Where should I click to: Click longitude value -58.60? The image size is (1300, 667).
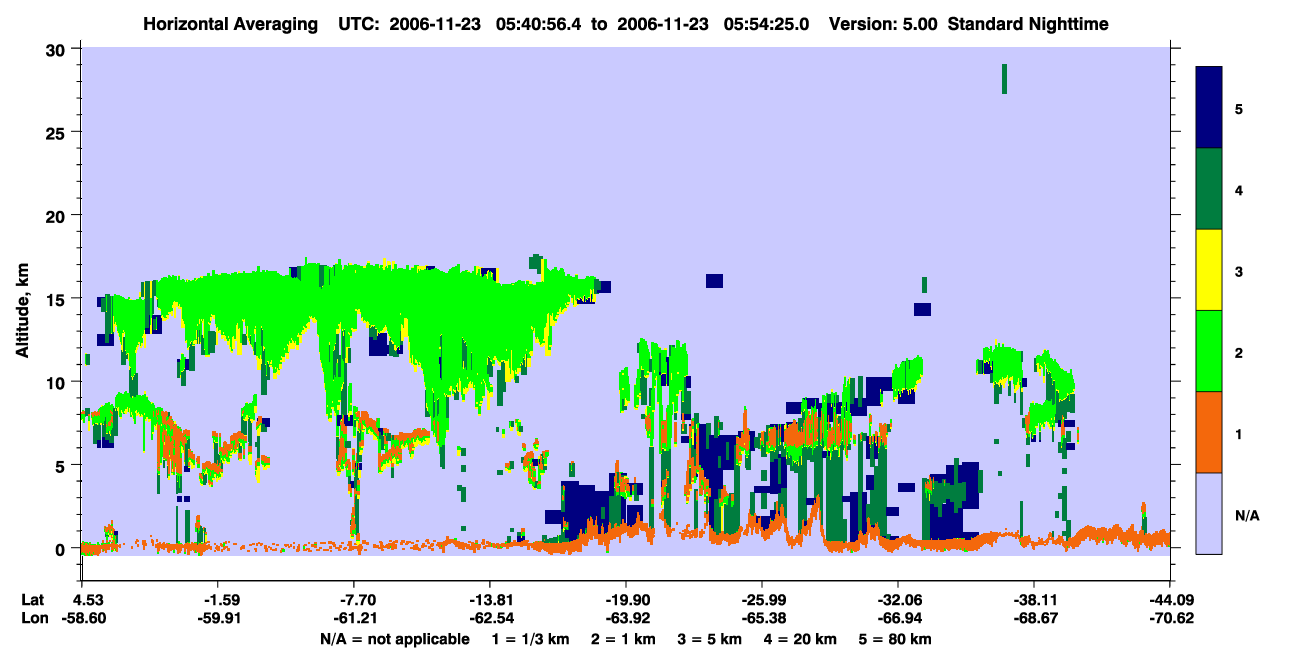click(x=82, y=618)
